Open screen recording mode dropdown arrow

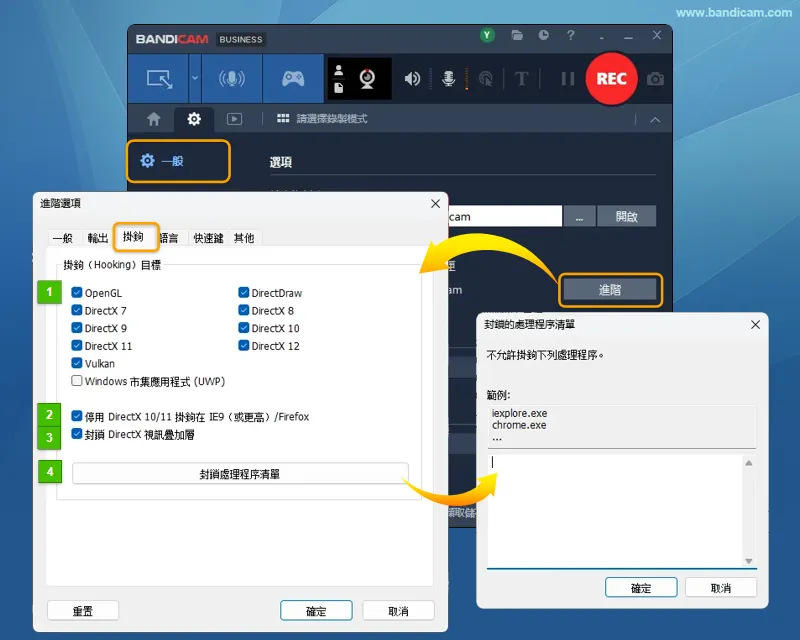click(x=195, y=79)
